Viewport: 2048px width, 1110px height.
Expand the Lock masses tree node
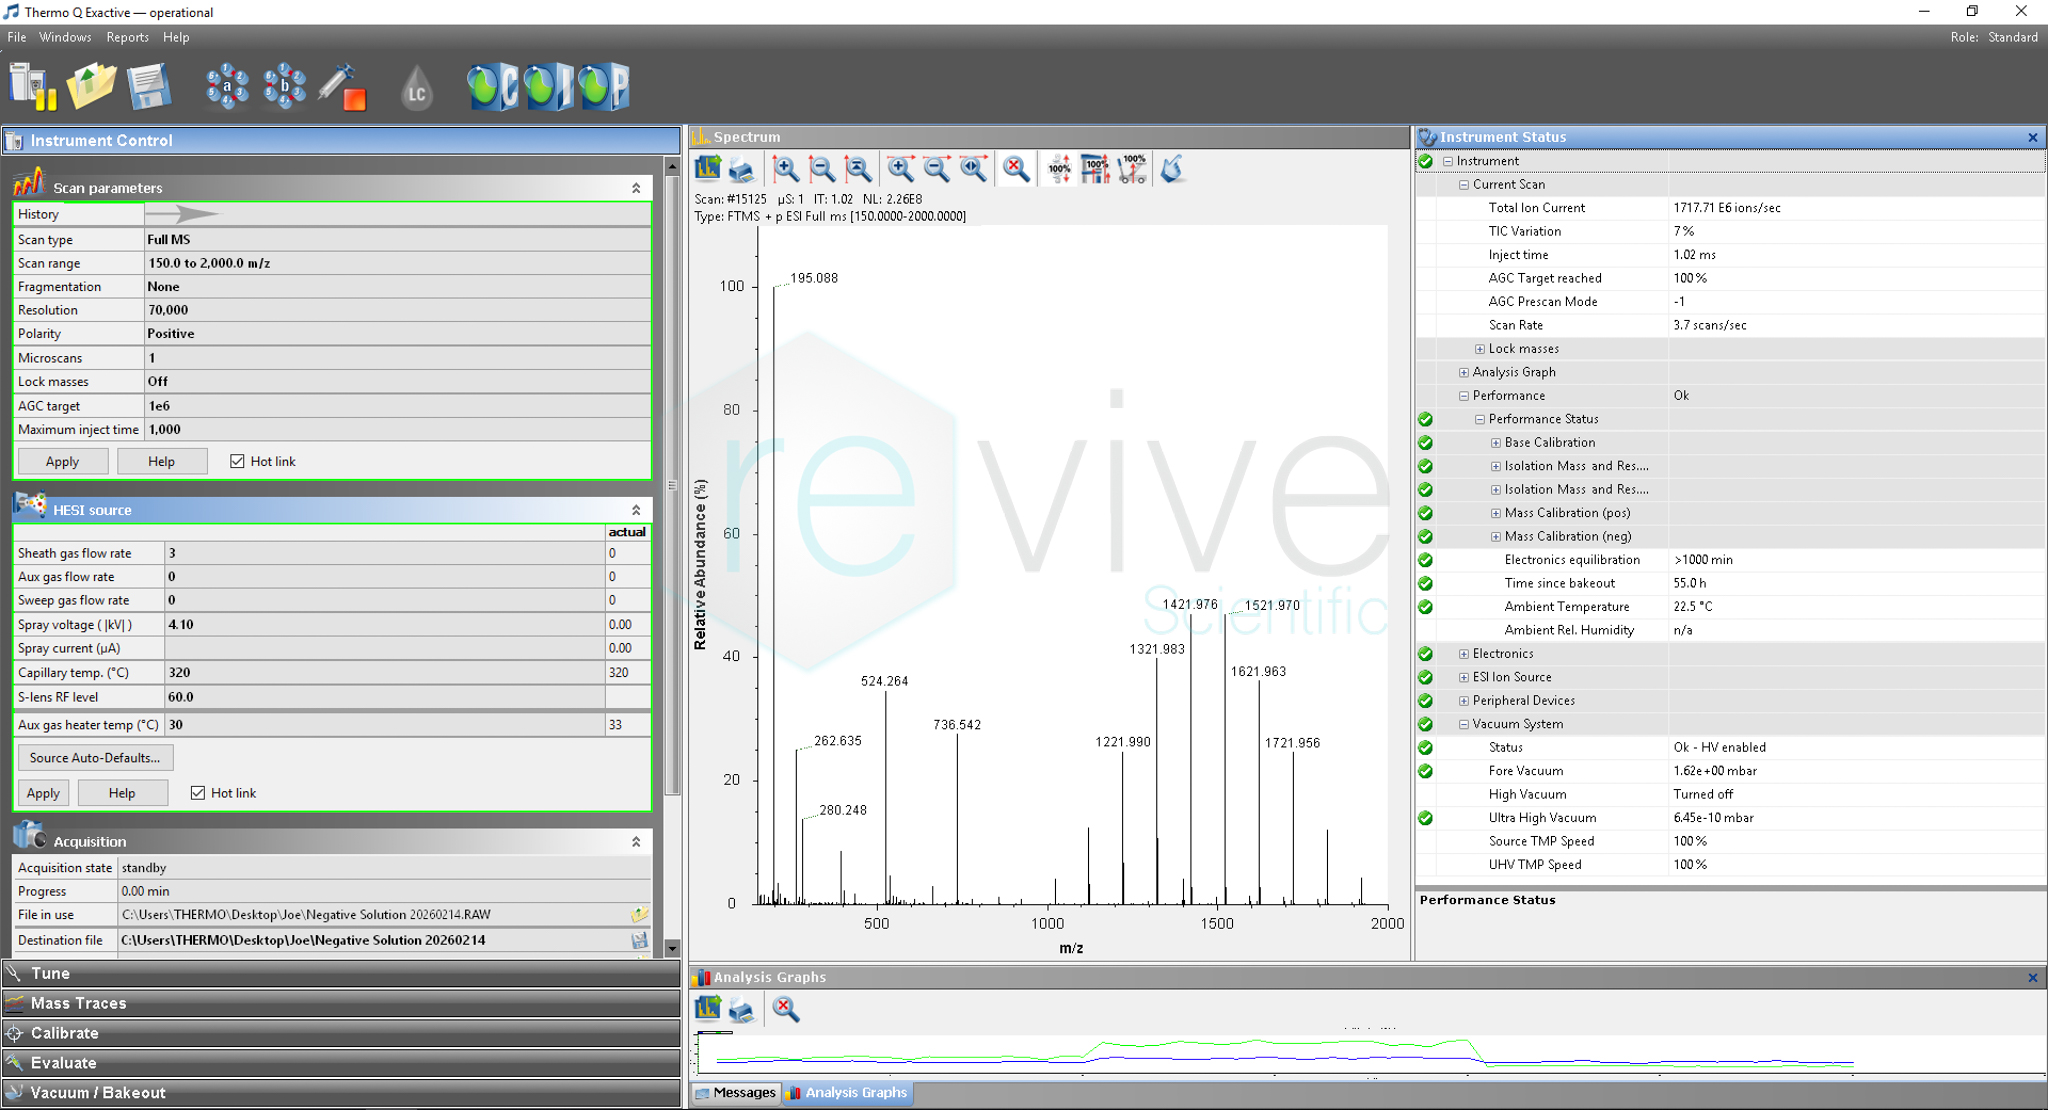click(x=1480, y=349)
